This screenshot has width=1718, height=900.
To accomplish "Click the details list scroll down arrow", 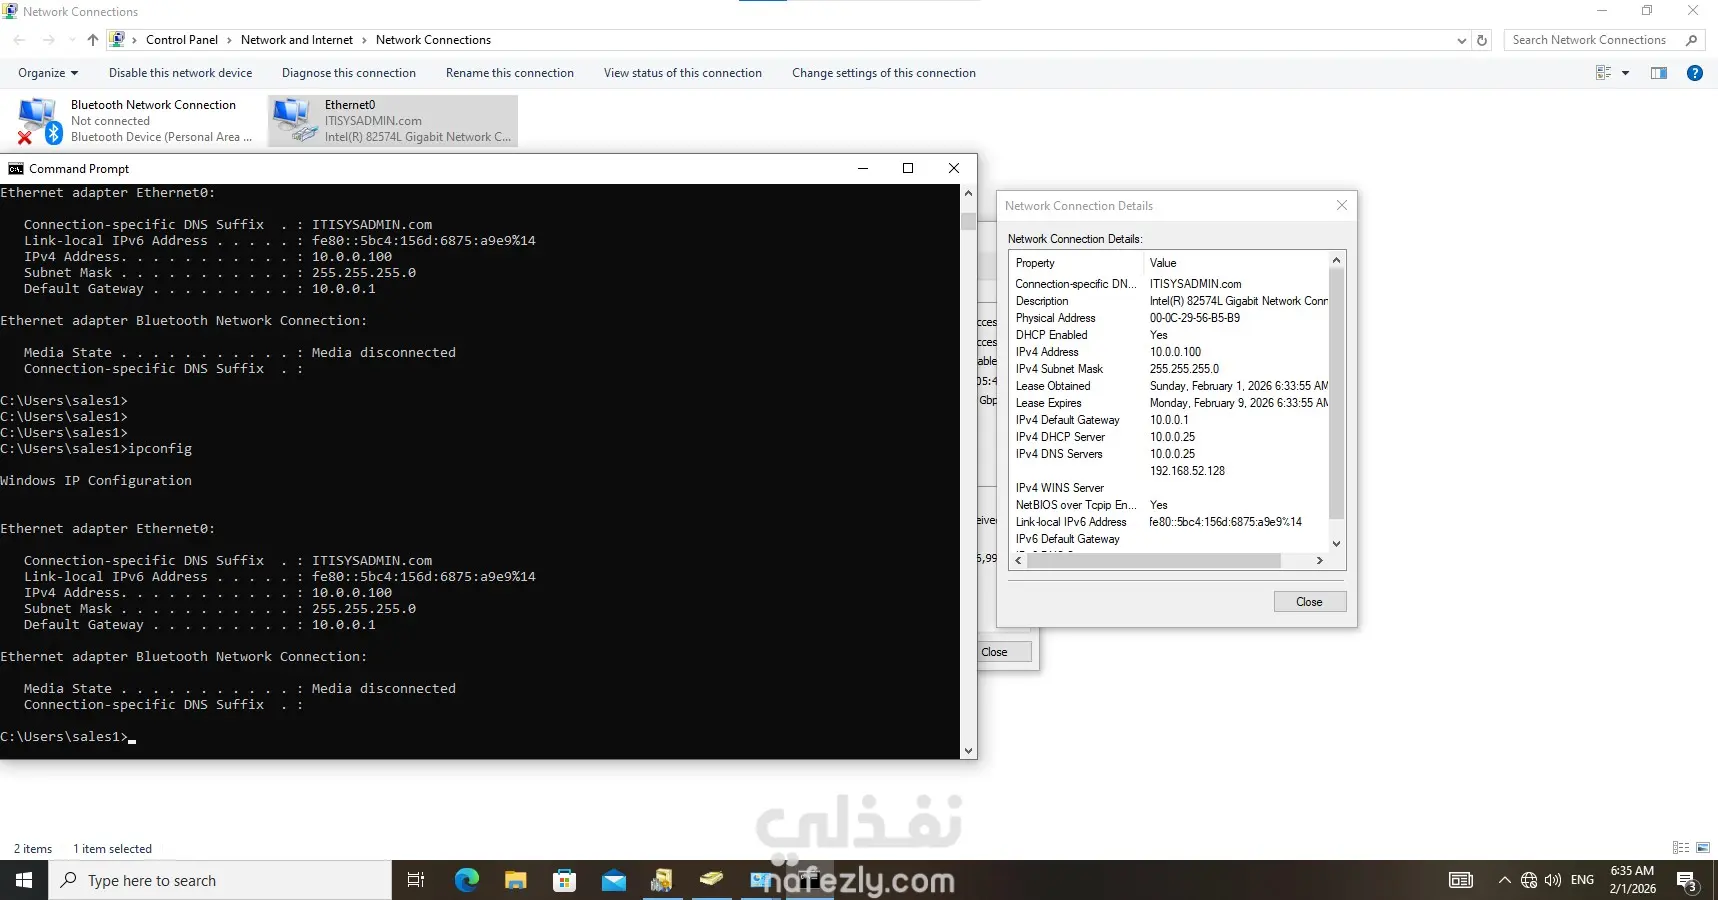I will pyautogui.click(x=1336, y=543).
